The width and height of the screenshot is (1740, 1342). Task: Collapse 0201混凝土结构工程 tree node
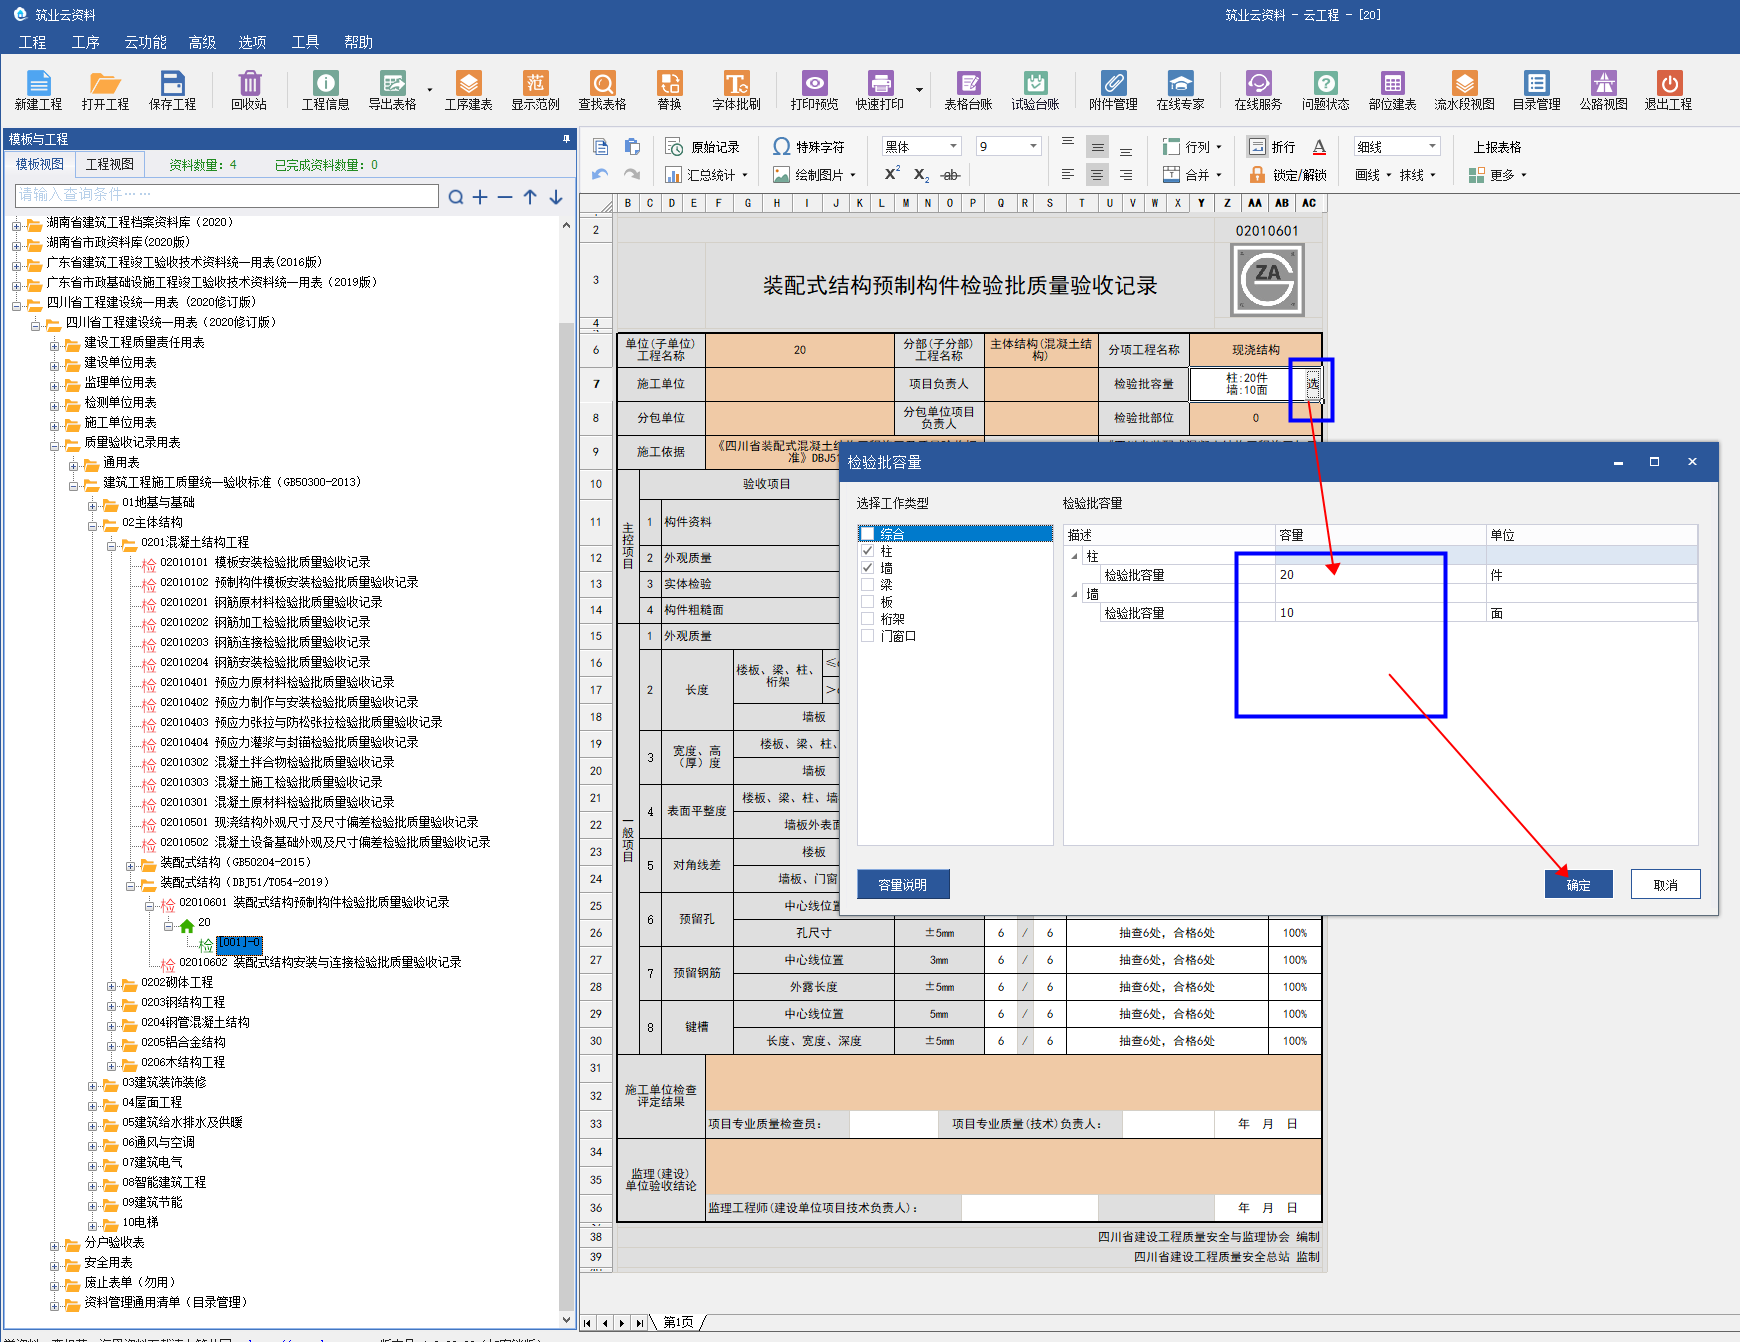[112, 545]
